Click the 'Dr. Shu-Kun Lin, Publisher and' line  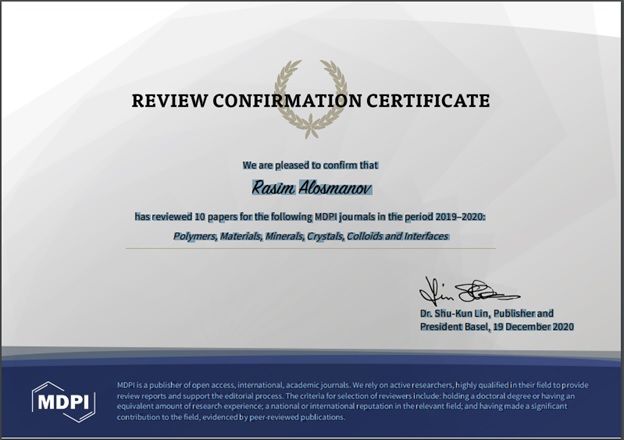[494, 314]
